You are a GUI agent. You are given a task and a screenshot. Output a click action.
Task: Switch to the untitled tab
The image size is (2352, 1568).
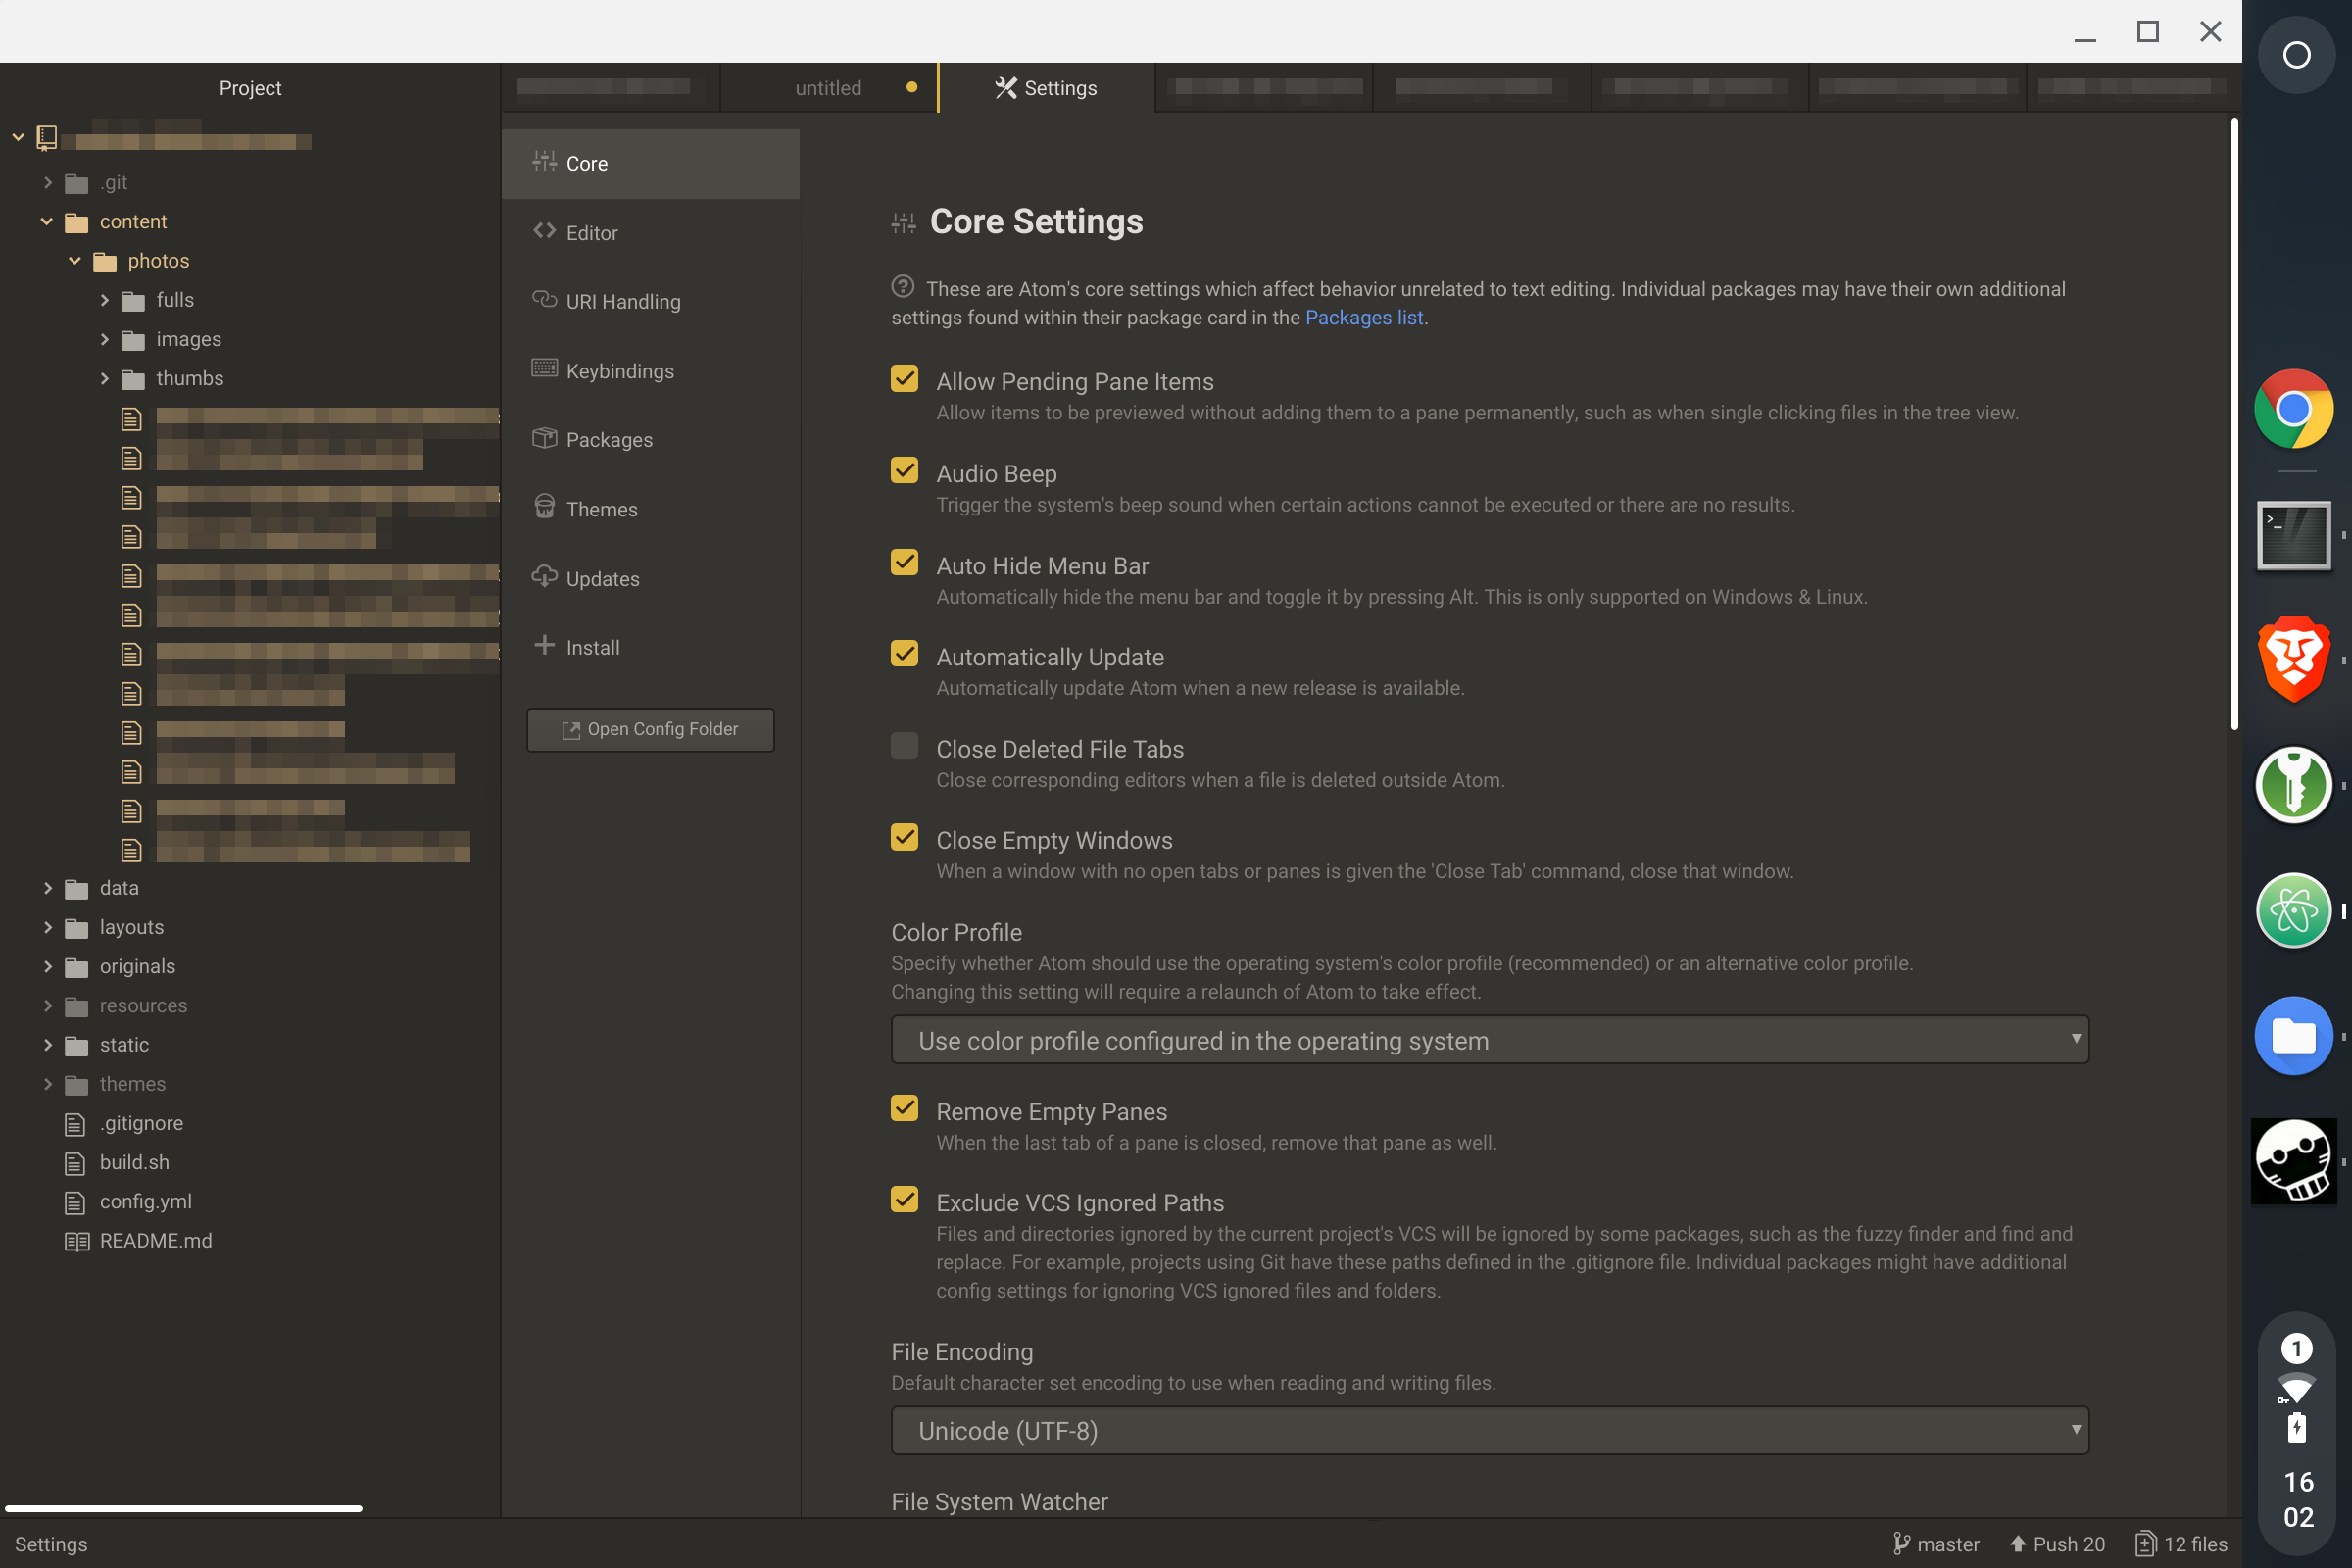point(828,87)
